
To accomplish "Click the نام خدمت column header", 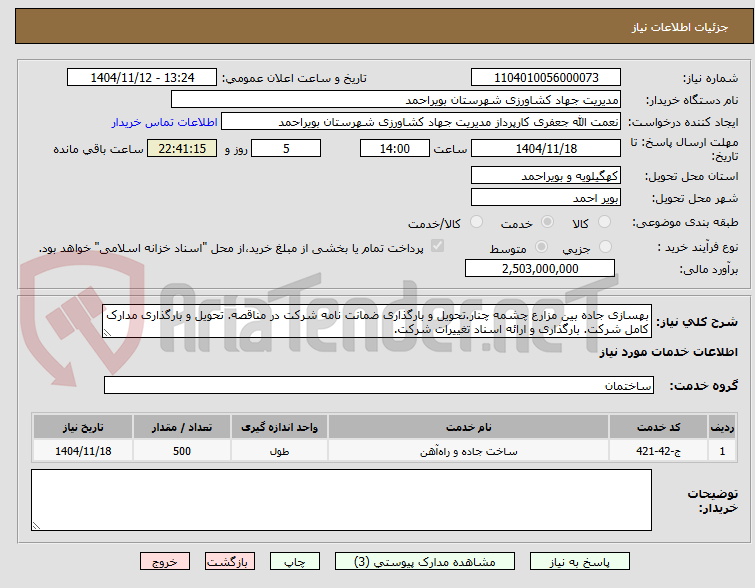I will [469, 427].
